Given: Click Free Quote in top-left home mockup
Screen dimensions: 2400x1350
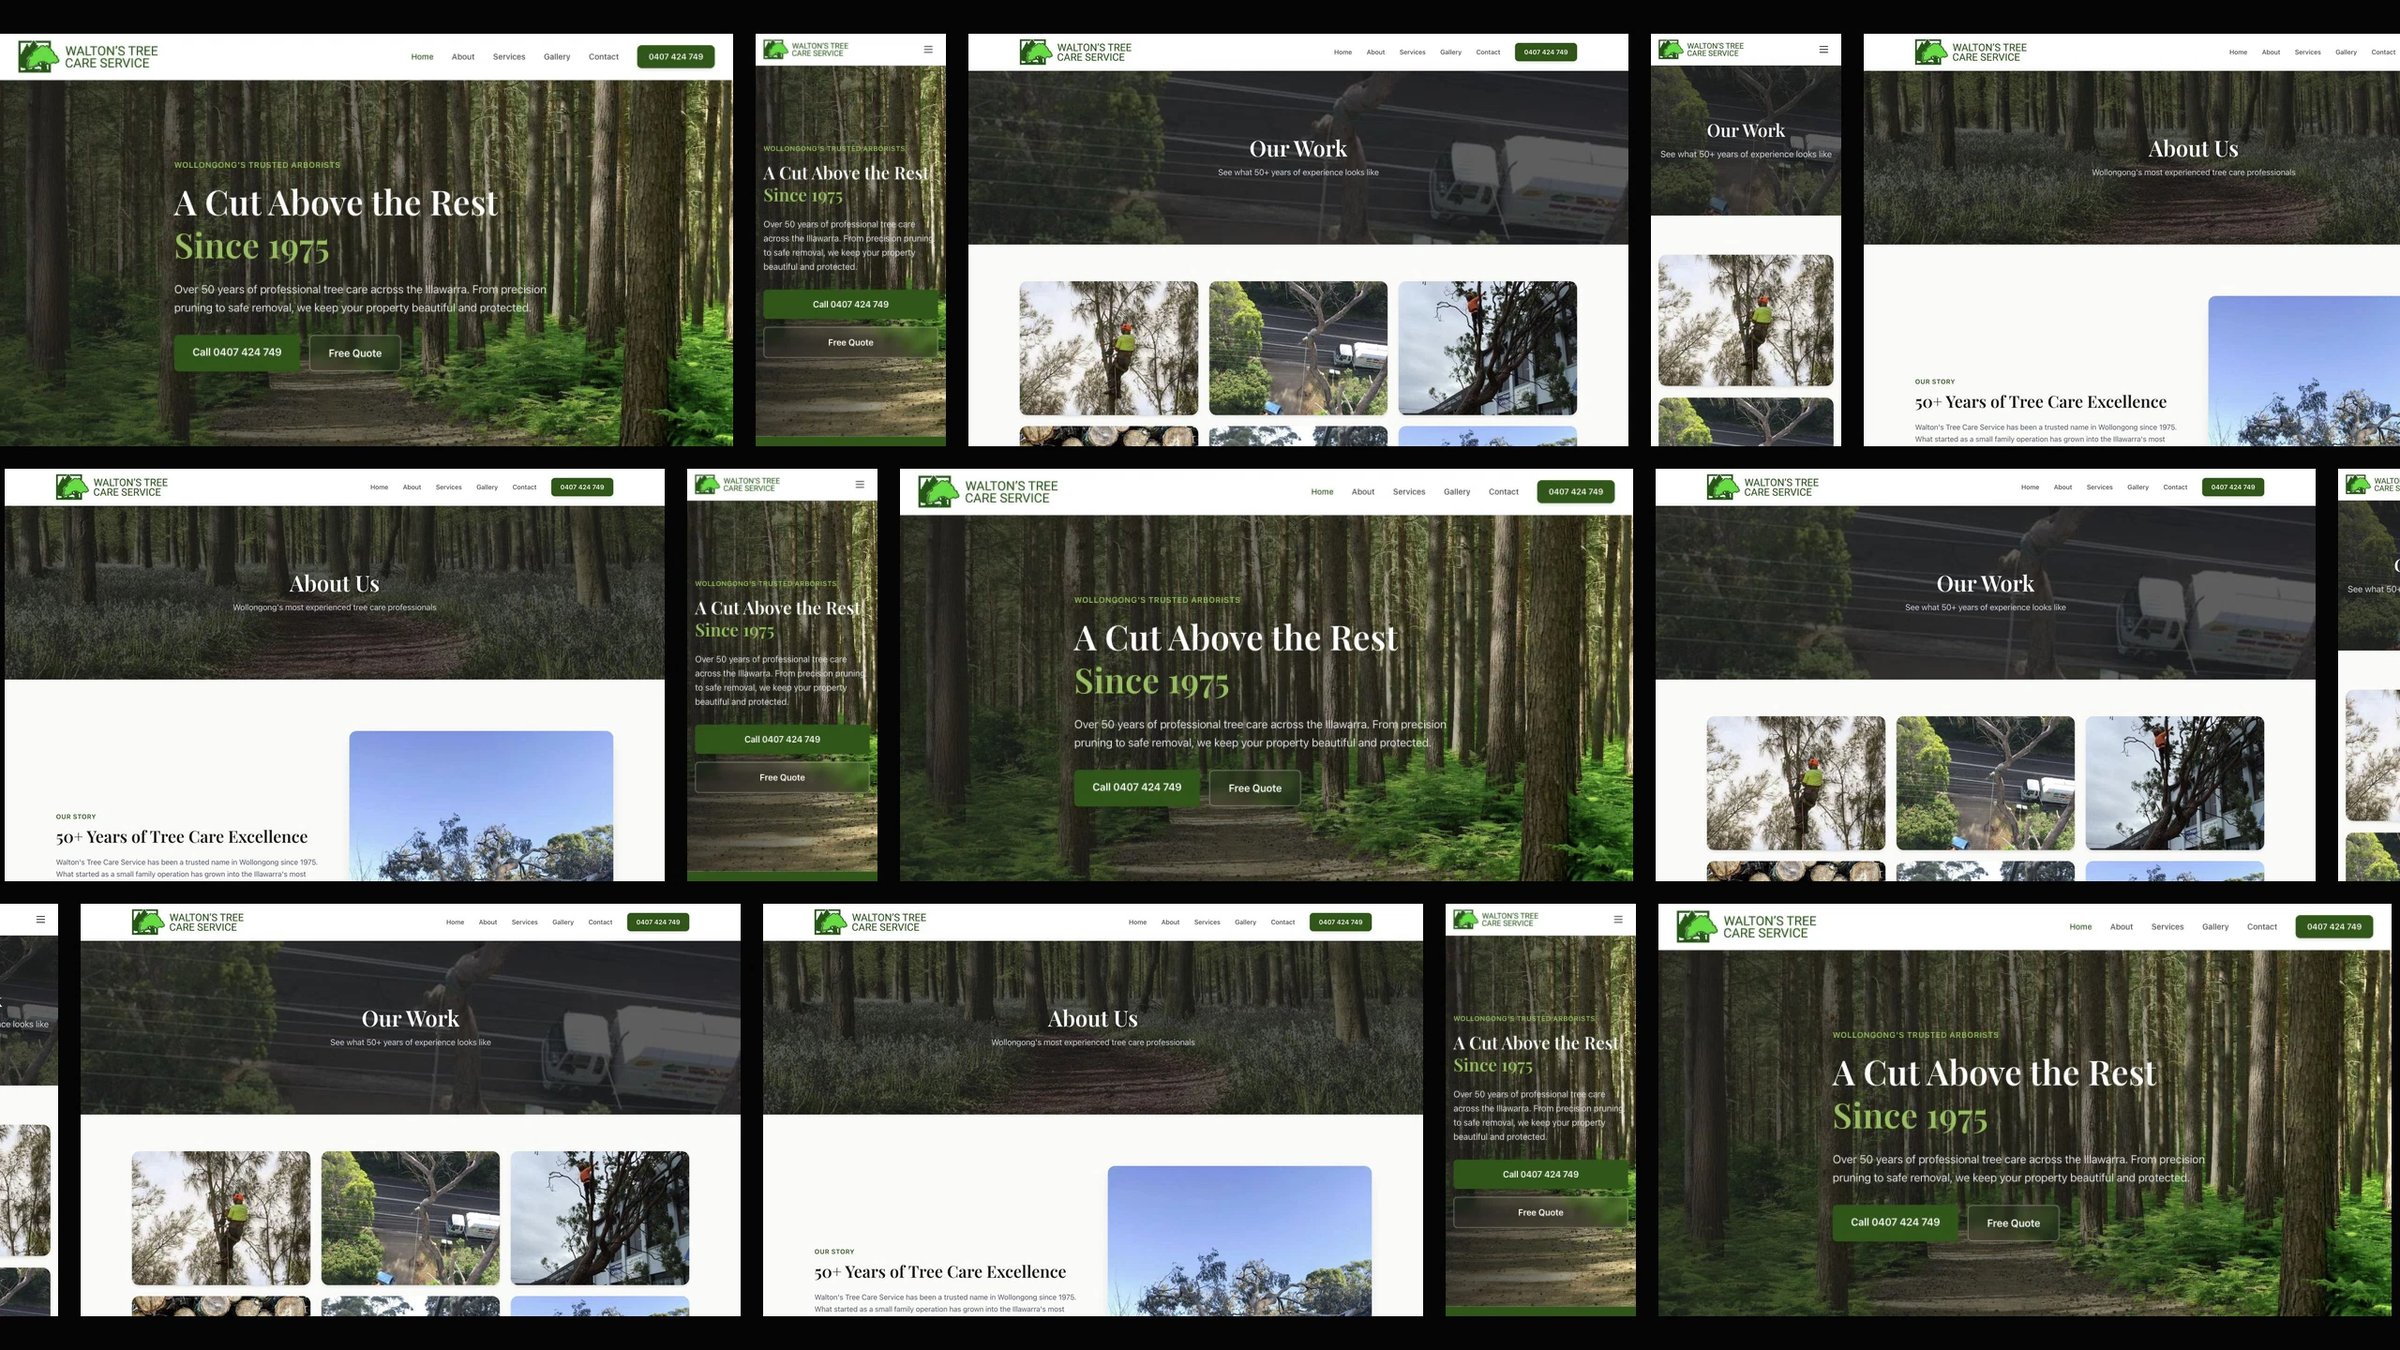Looking at the screenshot, I should [355, 353].
